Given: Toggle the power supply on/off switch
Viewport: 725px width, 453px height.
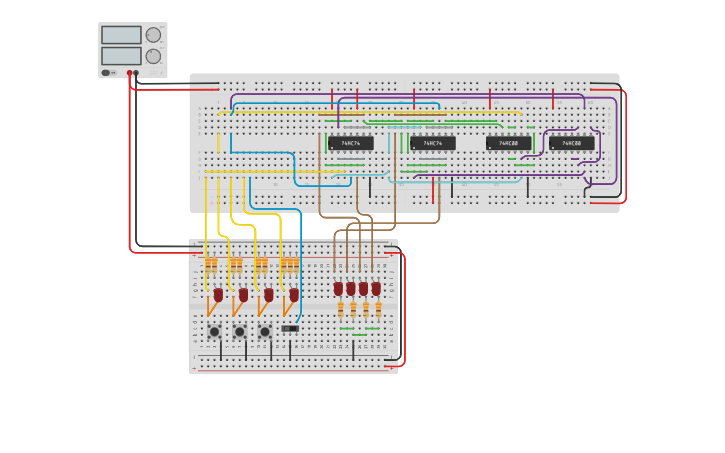Looking at the screenshot, I should (106, 73).
